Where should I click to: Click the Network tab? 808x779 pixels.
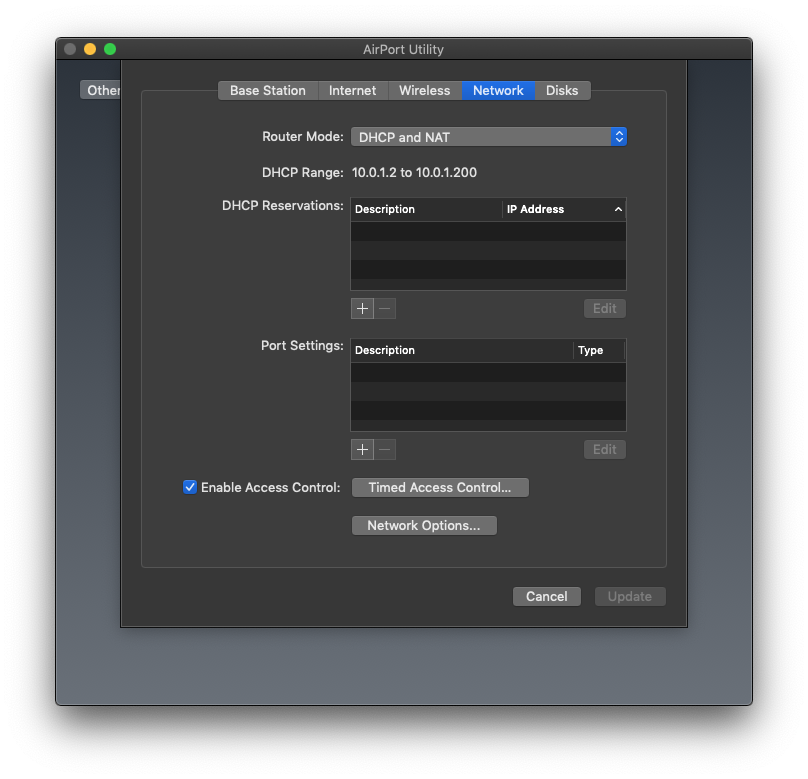[498, 91]
